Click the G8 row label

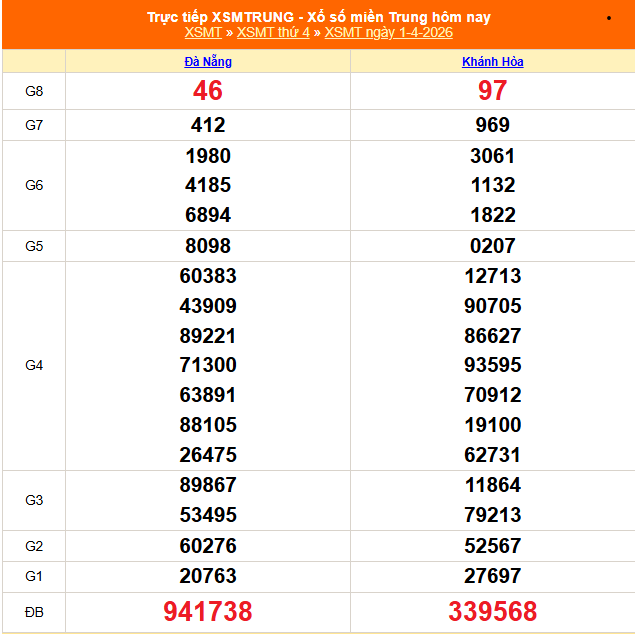click(x=34, y=91)
